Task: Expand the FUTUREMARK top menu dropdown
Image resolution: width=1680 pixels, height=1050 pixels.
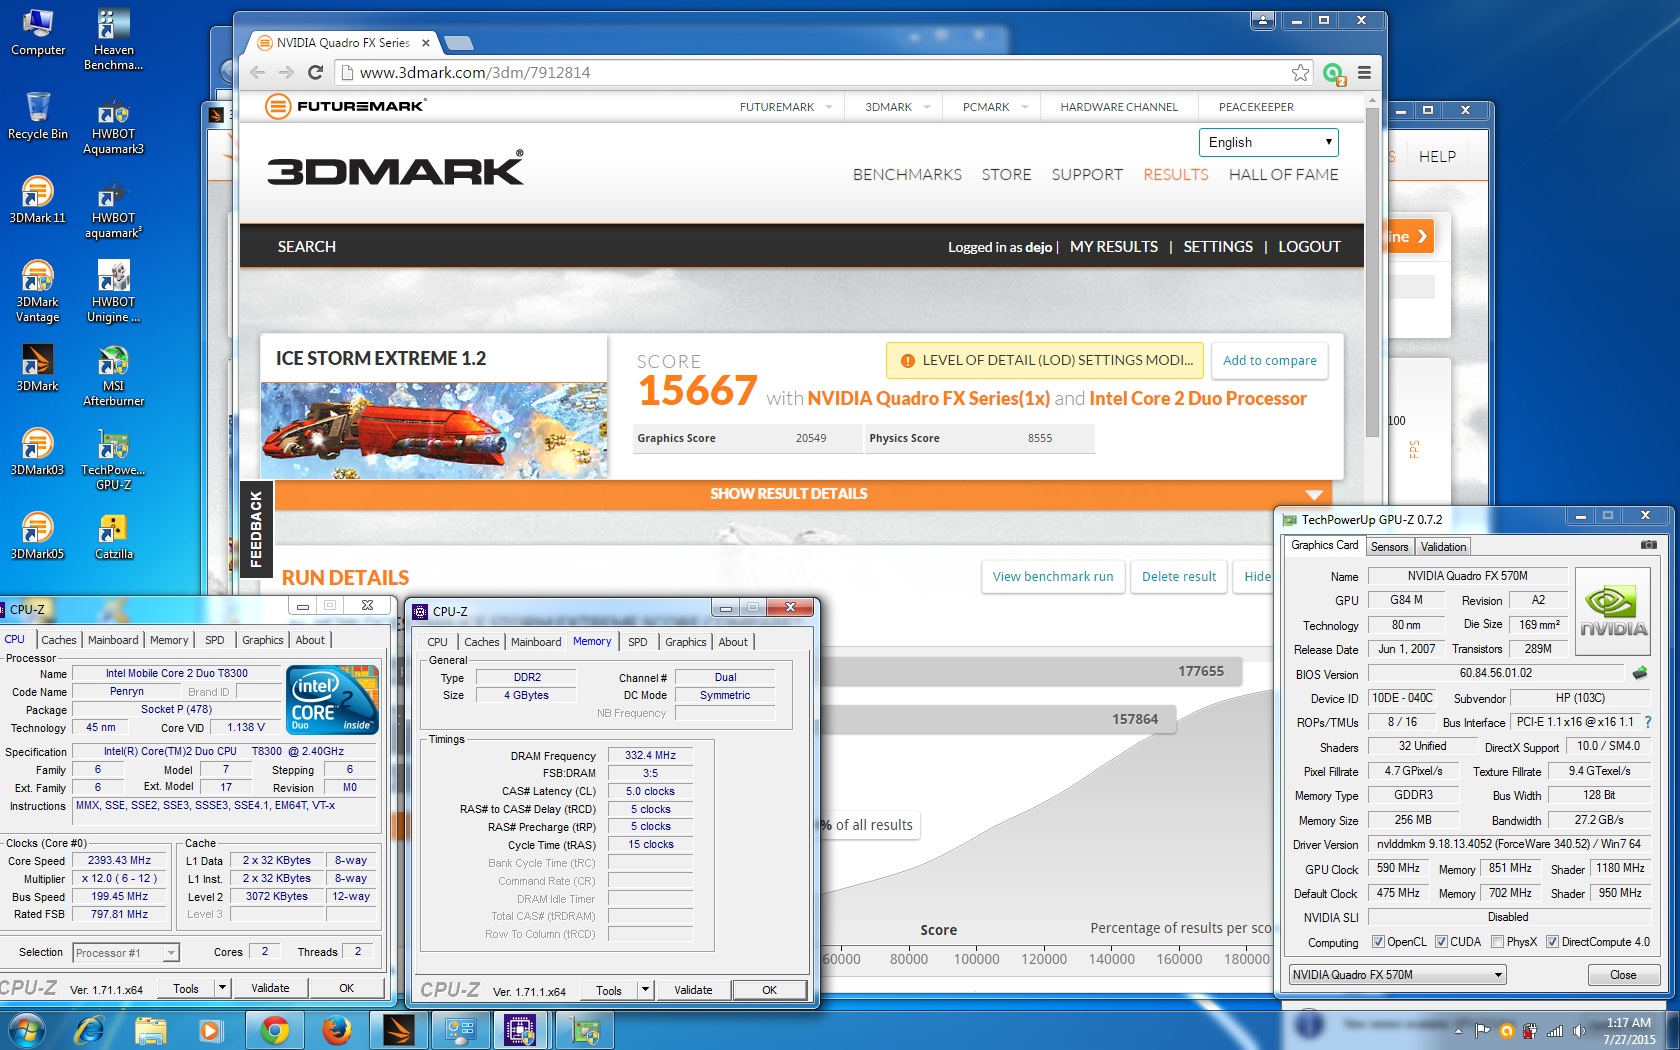Action: 828,107
